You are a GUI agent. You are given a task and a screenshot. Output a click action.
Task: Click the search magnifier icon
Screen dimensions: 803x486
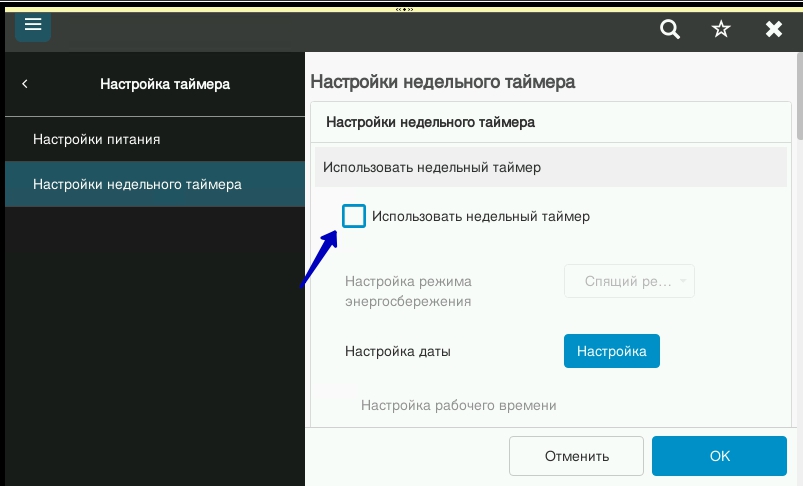[x=670, y=29]
